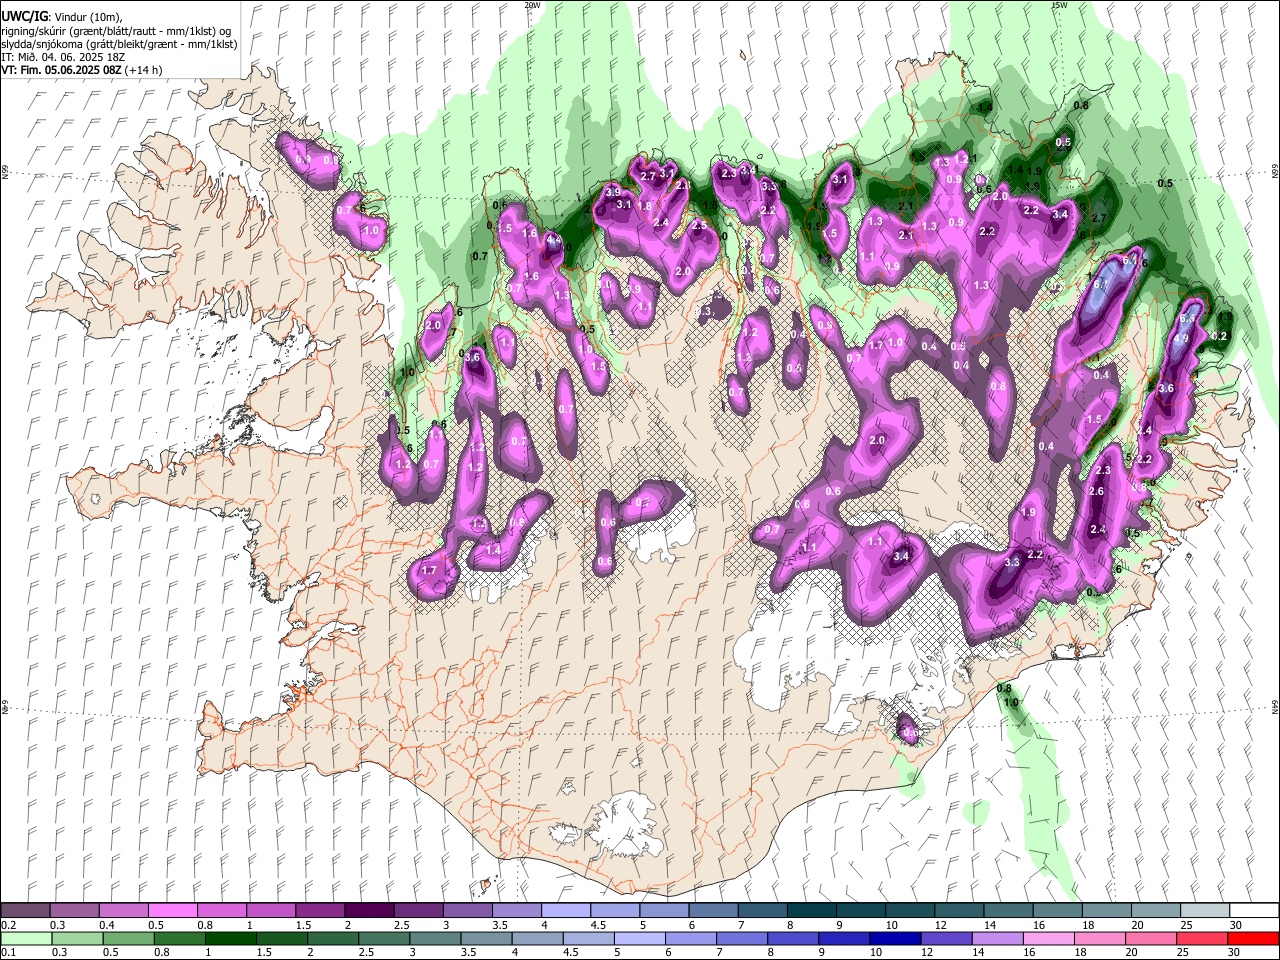Pick bottom-row light pink swatch between 16 and 18

coord(1047,938)
